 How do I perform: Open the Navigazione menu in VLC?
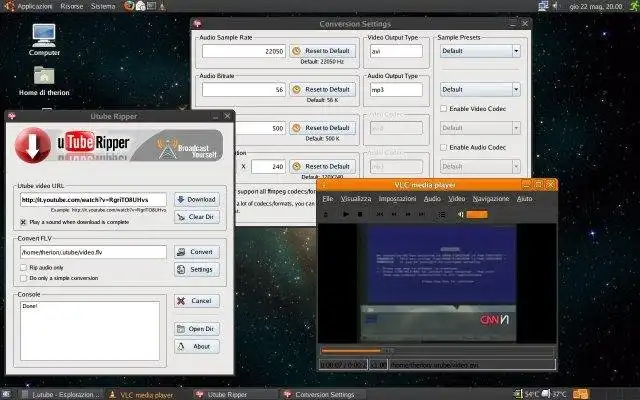491,198
